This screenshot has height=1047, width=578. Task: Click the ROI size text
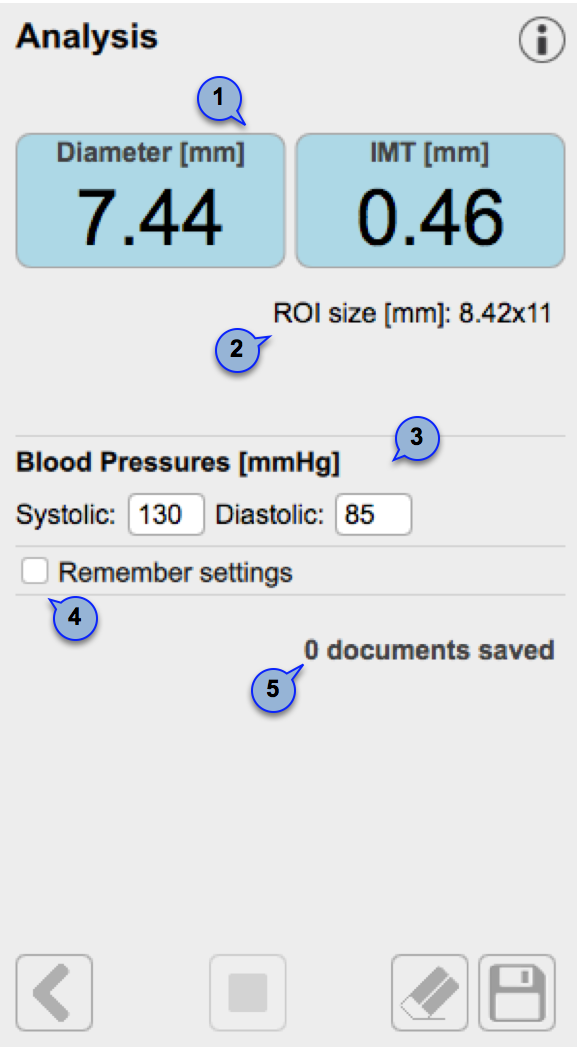coord(412,313)
